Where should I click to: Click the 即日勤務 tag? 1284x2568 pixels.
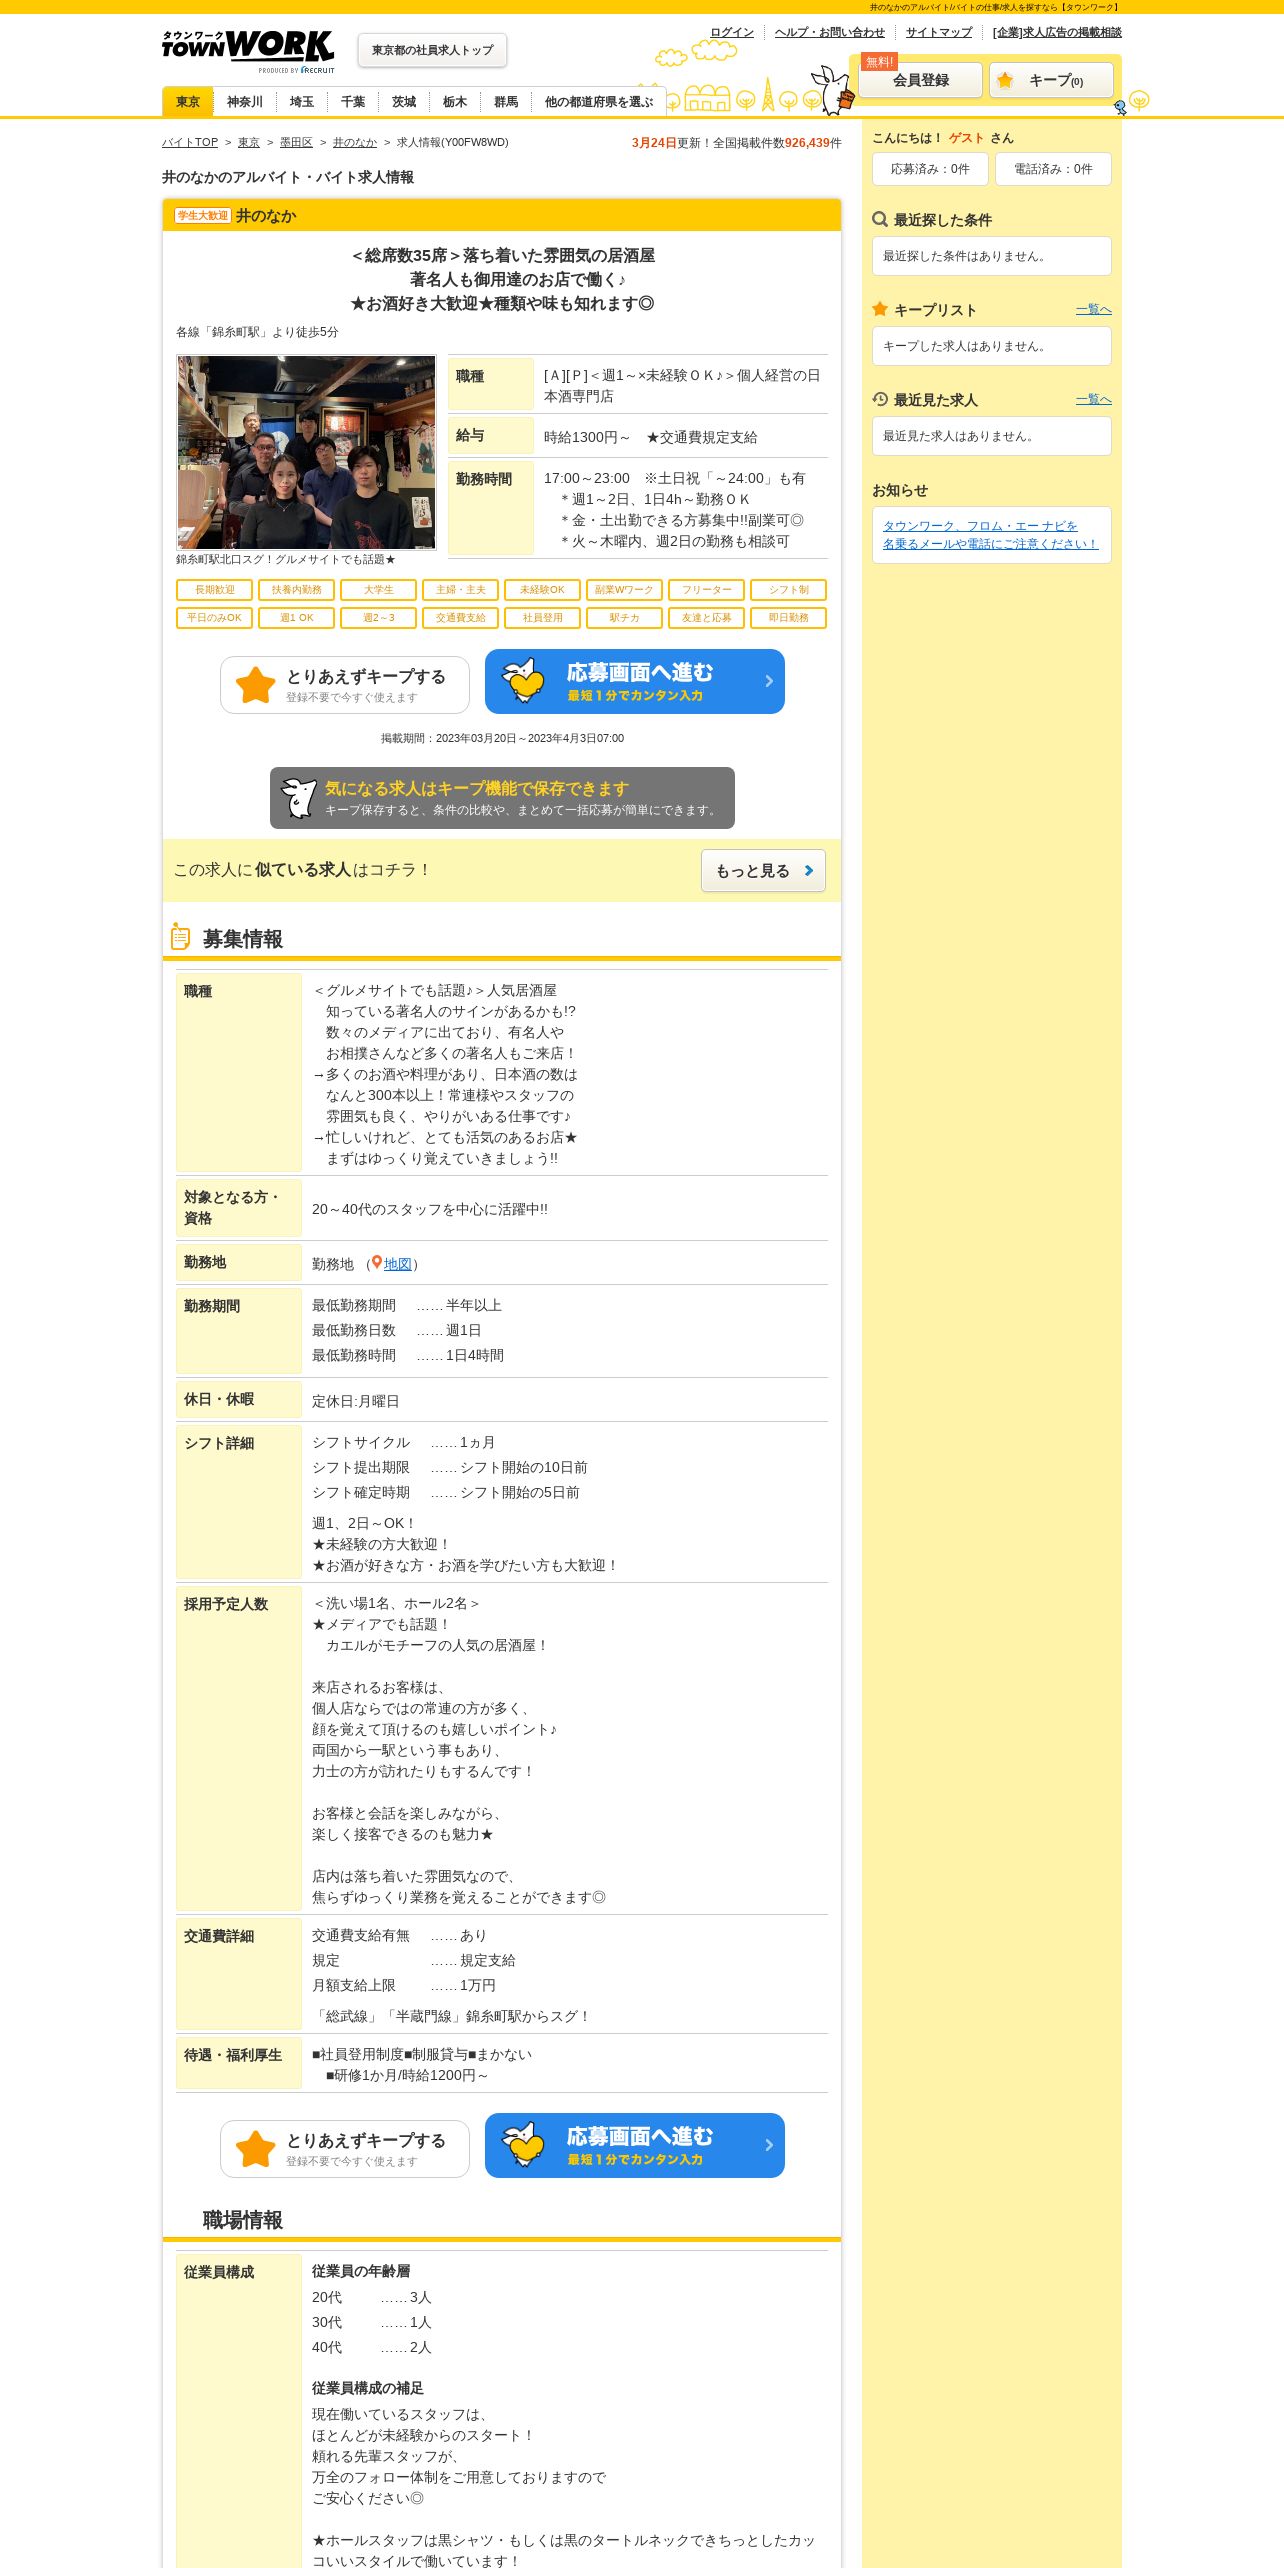788,618
